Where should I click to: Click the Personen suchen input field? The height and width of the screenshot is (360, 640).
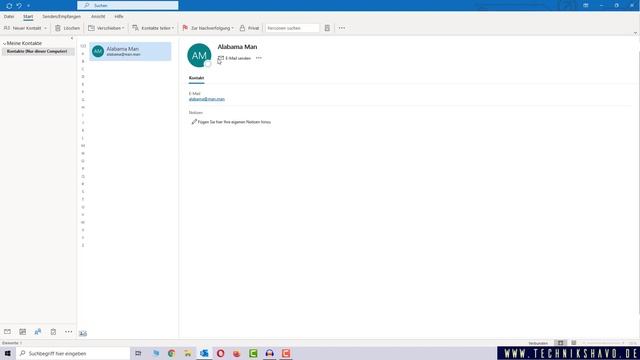tap(292, 28)
